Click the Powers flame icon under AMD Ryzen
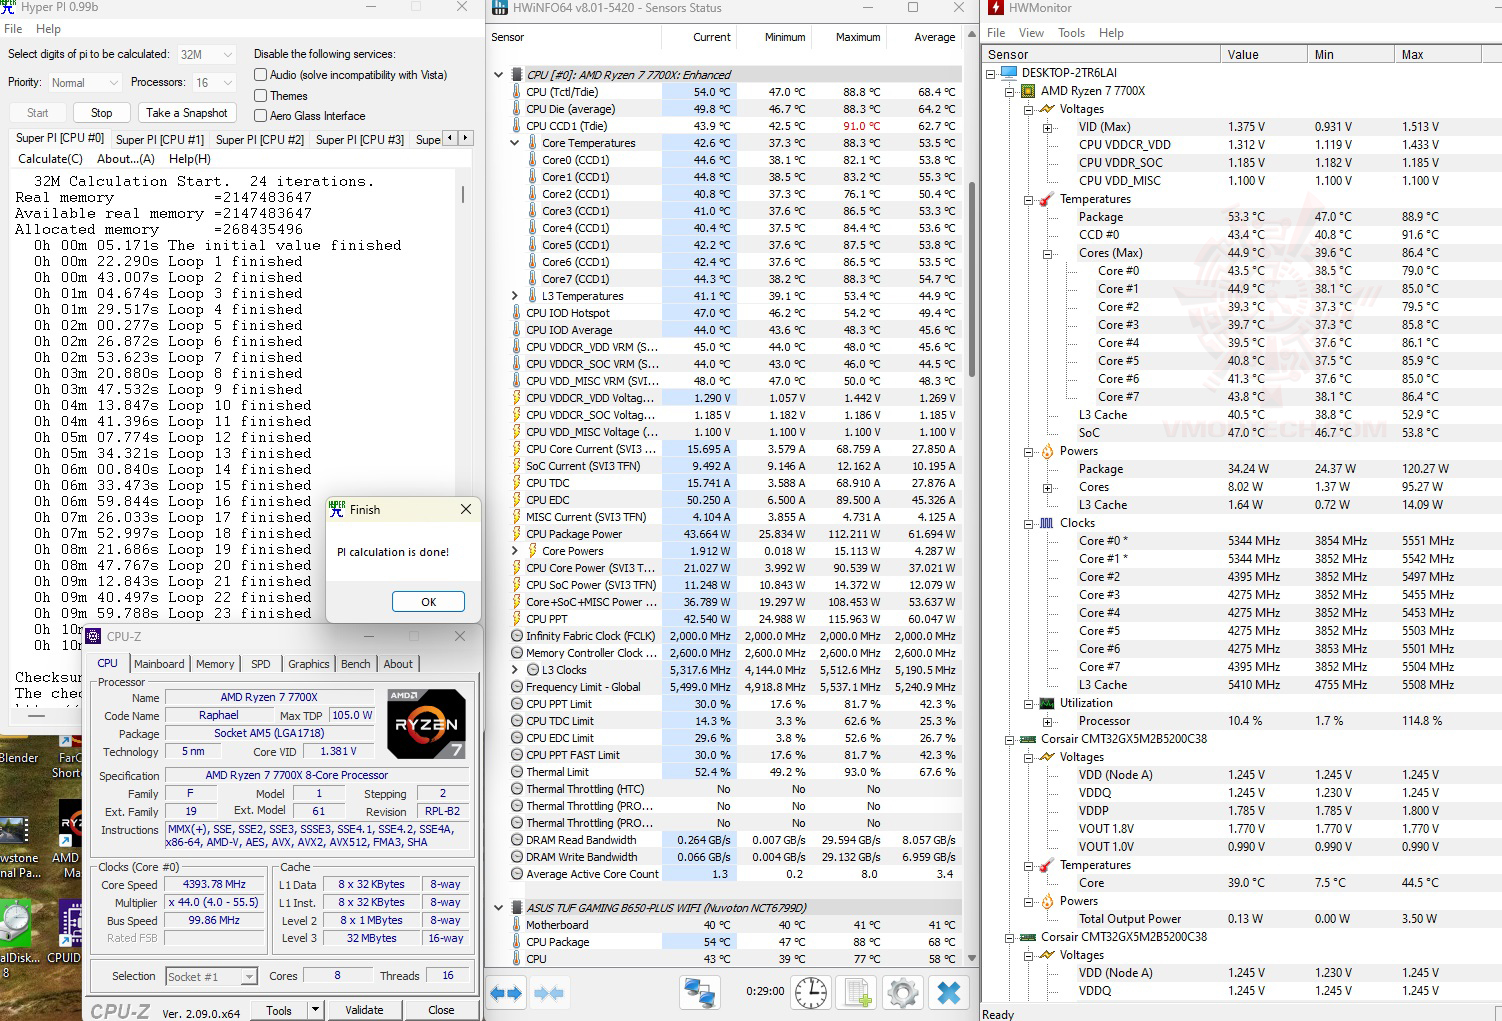Viewport: 1502px width, 1021px height. click(1047, 451)
